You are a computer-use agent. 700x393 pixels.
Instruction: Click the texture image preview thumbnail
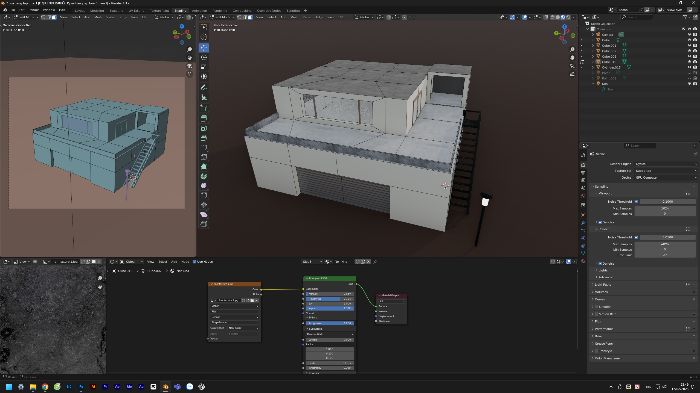(53, 320)
